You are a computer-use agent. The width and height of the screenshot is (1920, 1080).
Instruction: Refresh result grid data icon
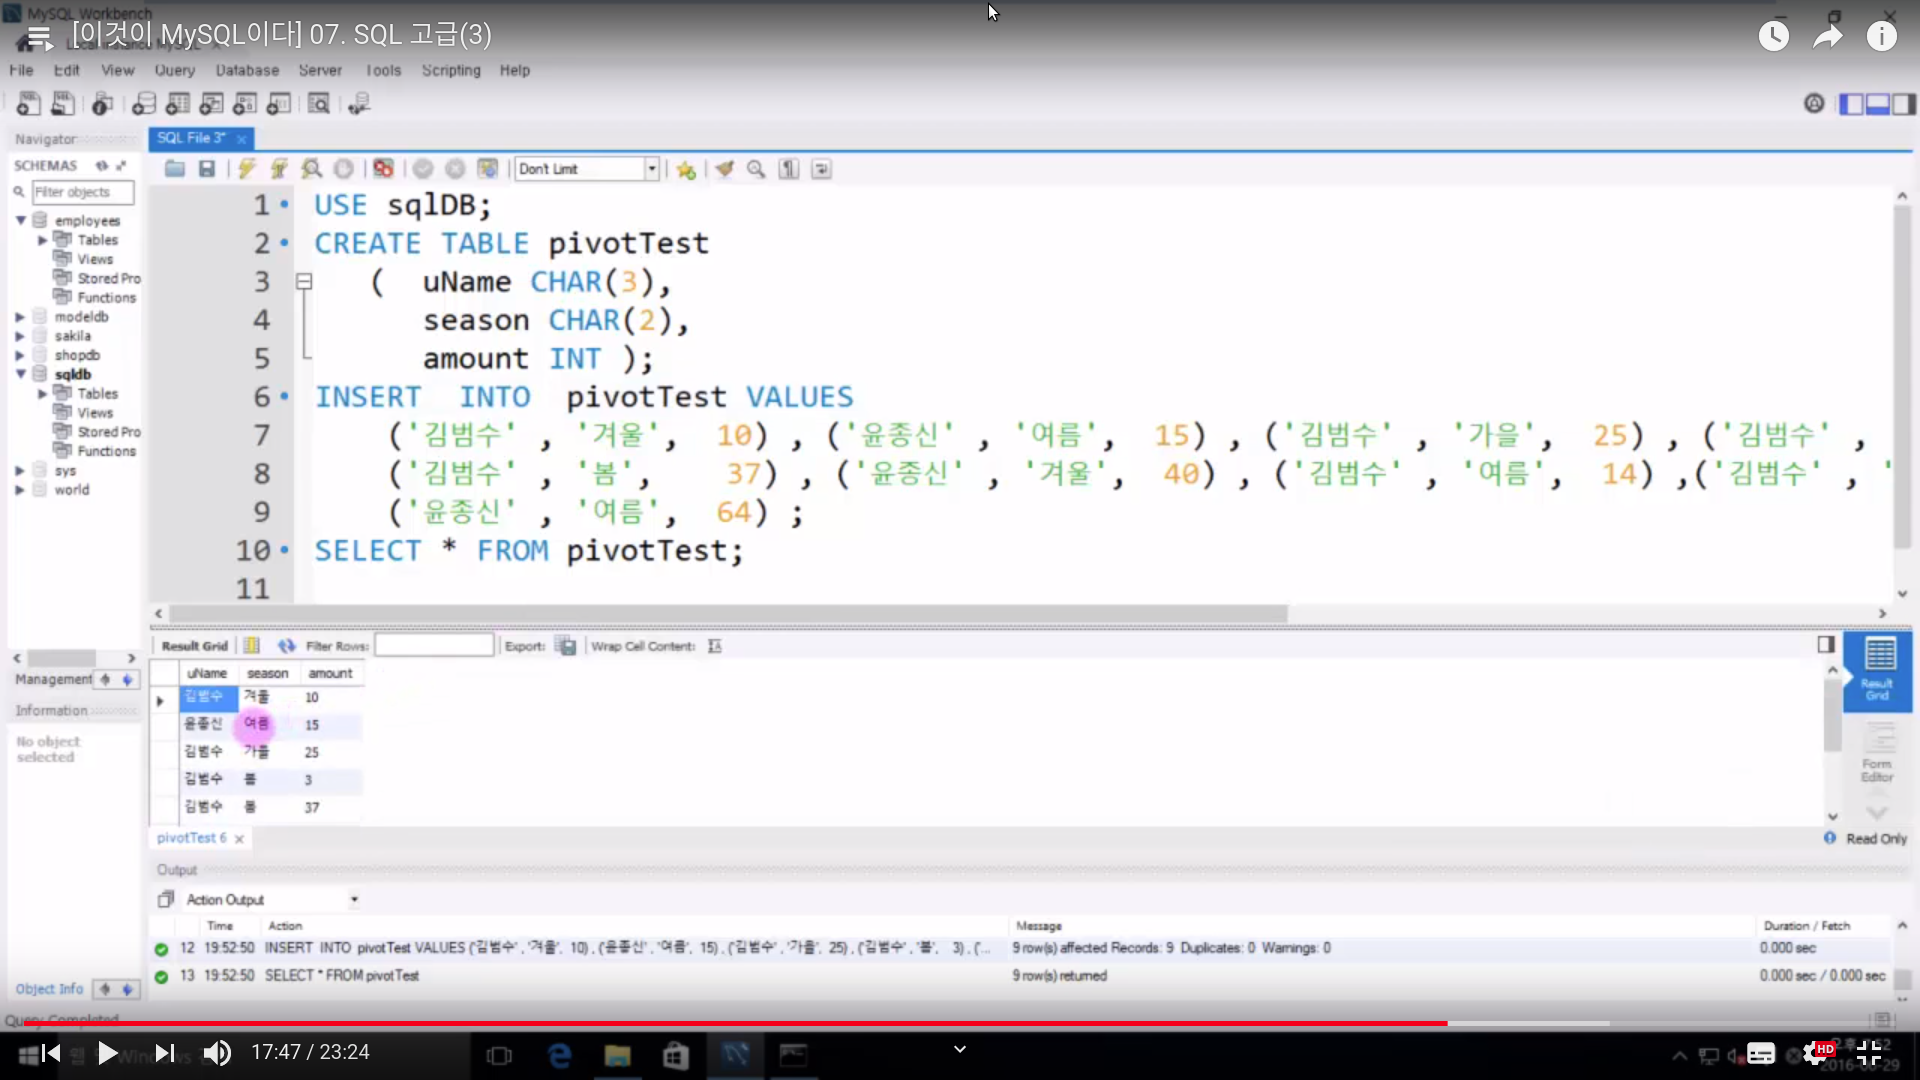click(287, 646)
